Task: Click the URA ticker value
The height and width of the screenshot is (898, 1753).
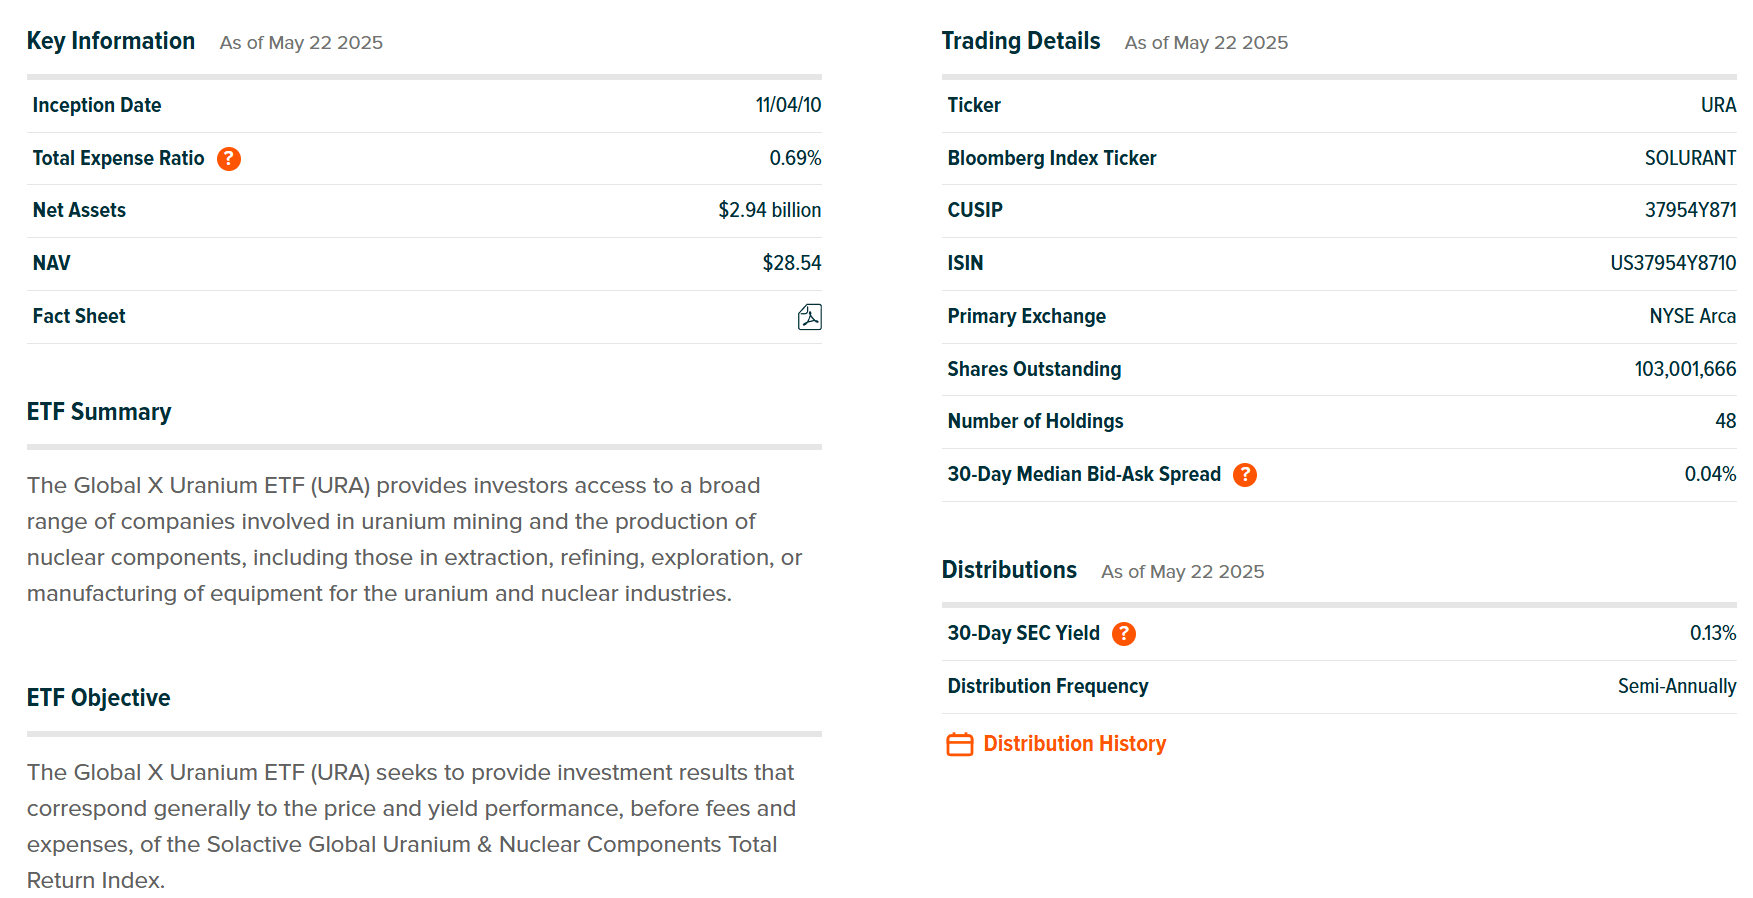Action: click(x=1718, y=105)
